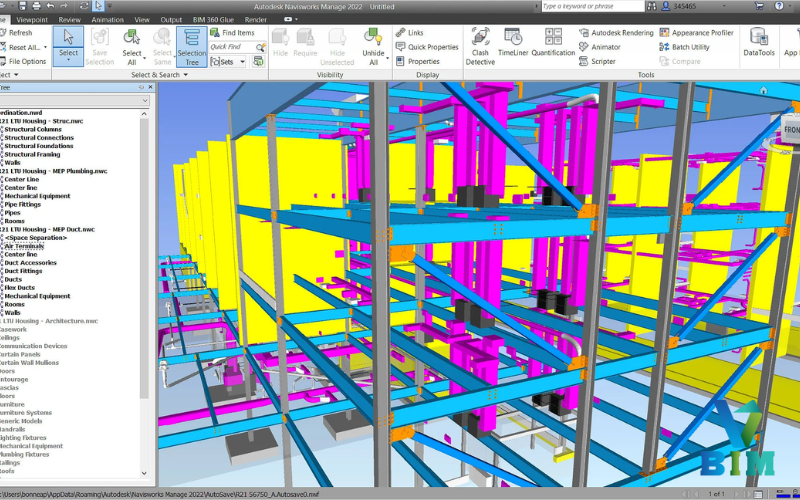Toggle the Properties window
This screenshot has width=800, height=500.
[418, 61]
